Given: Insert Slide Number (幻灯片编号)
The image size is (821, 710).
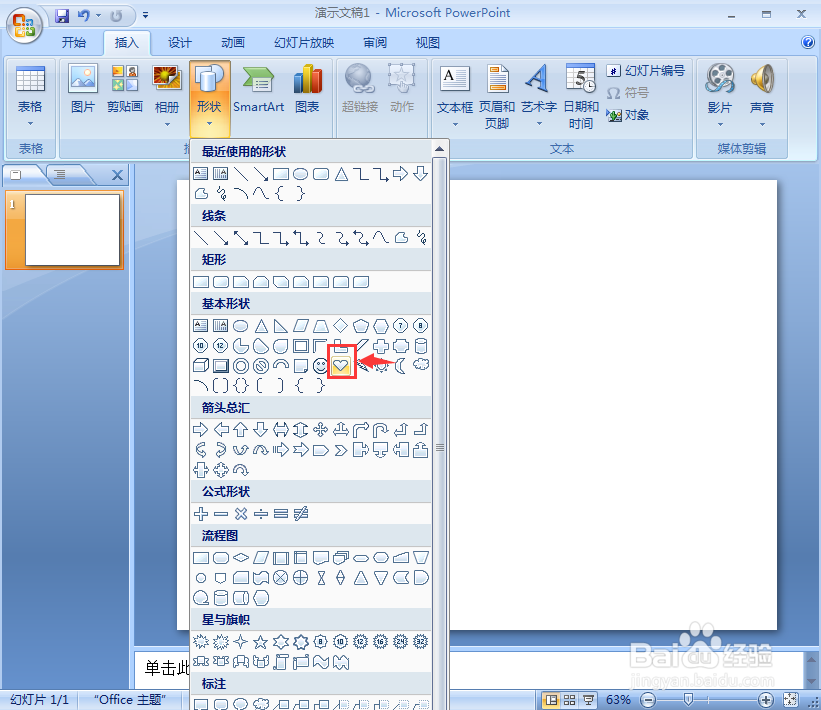Looking at the screenshot, I should [646, 71].
